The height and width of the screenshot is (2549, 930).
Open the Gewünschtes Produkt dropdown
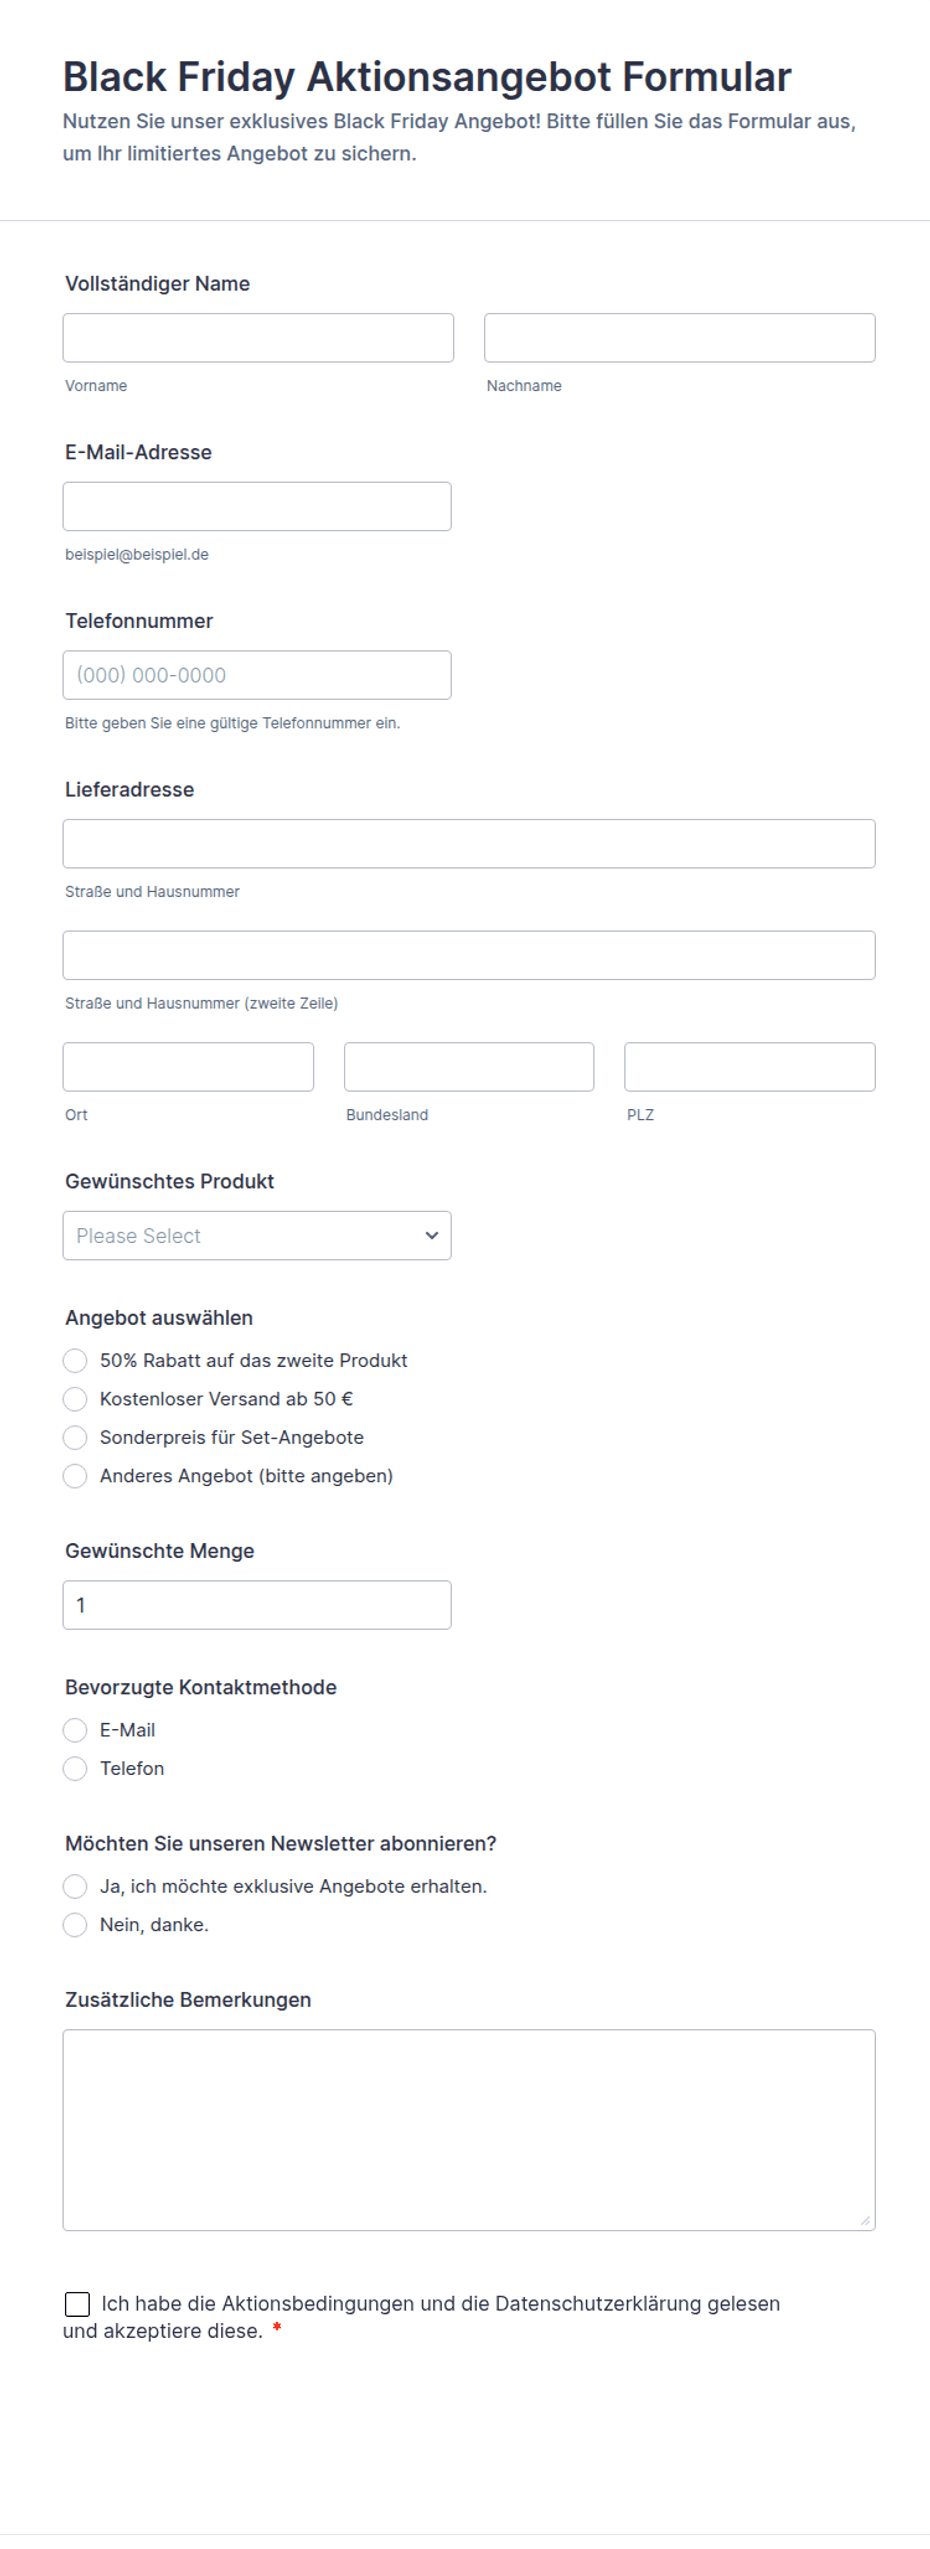257,1236
